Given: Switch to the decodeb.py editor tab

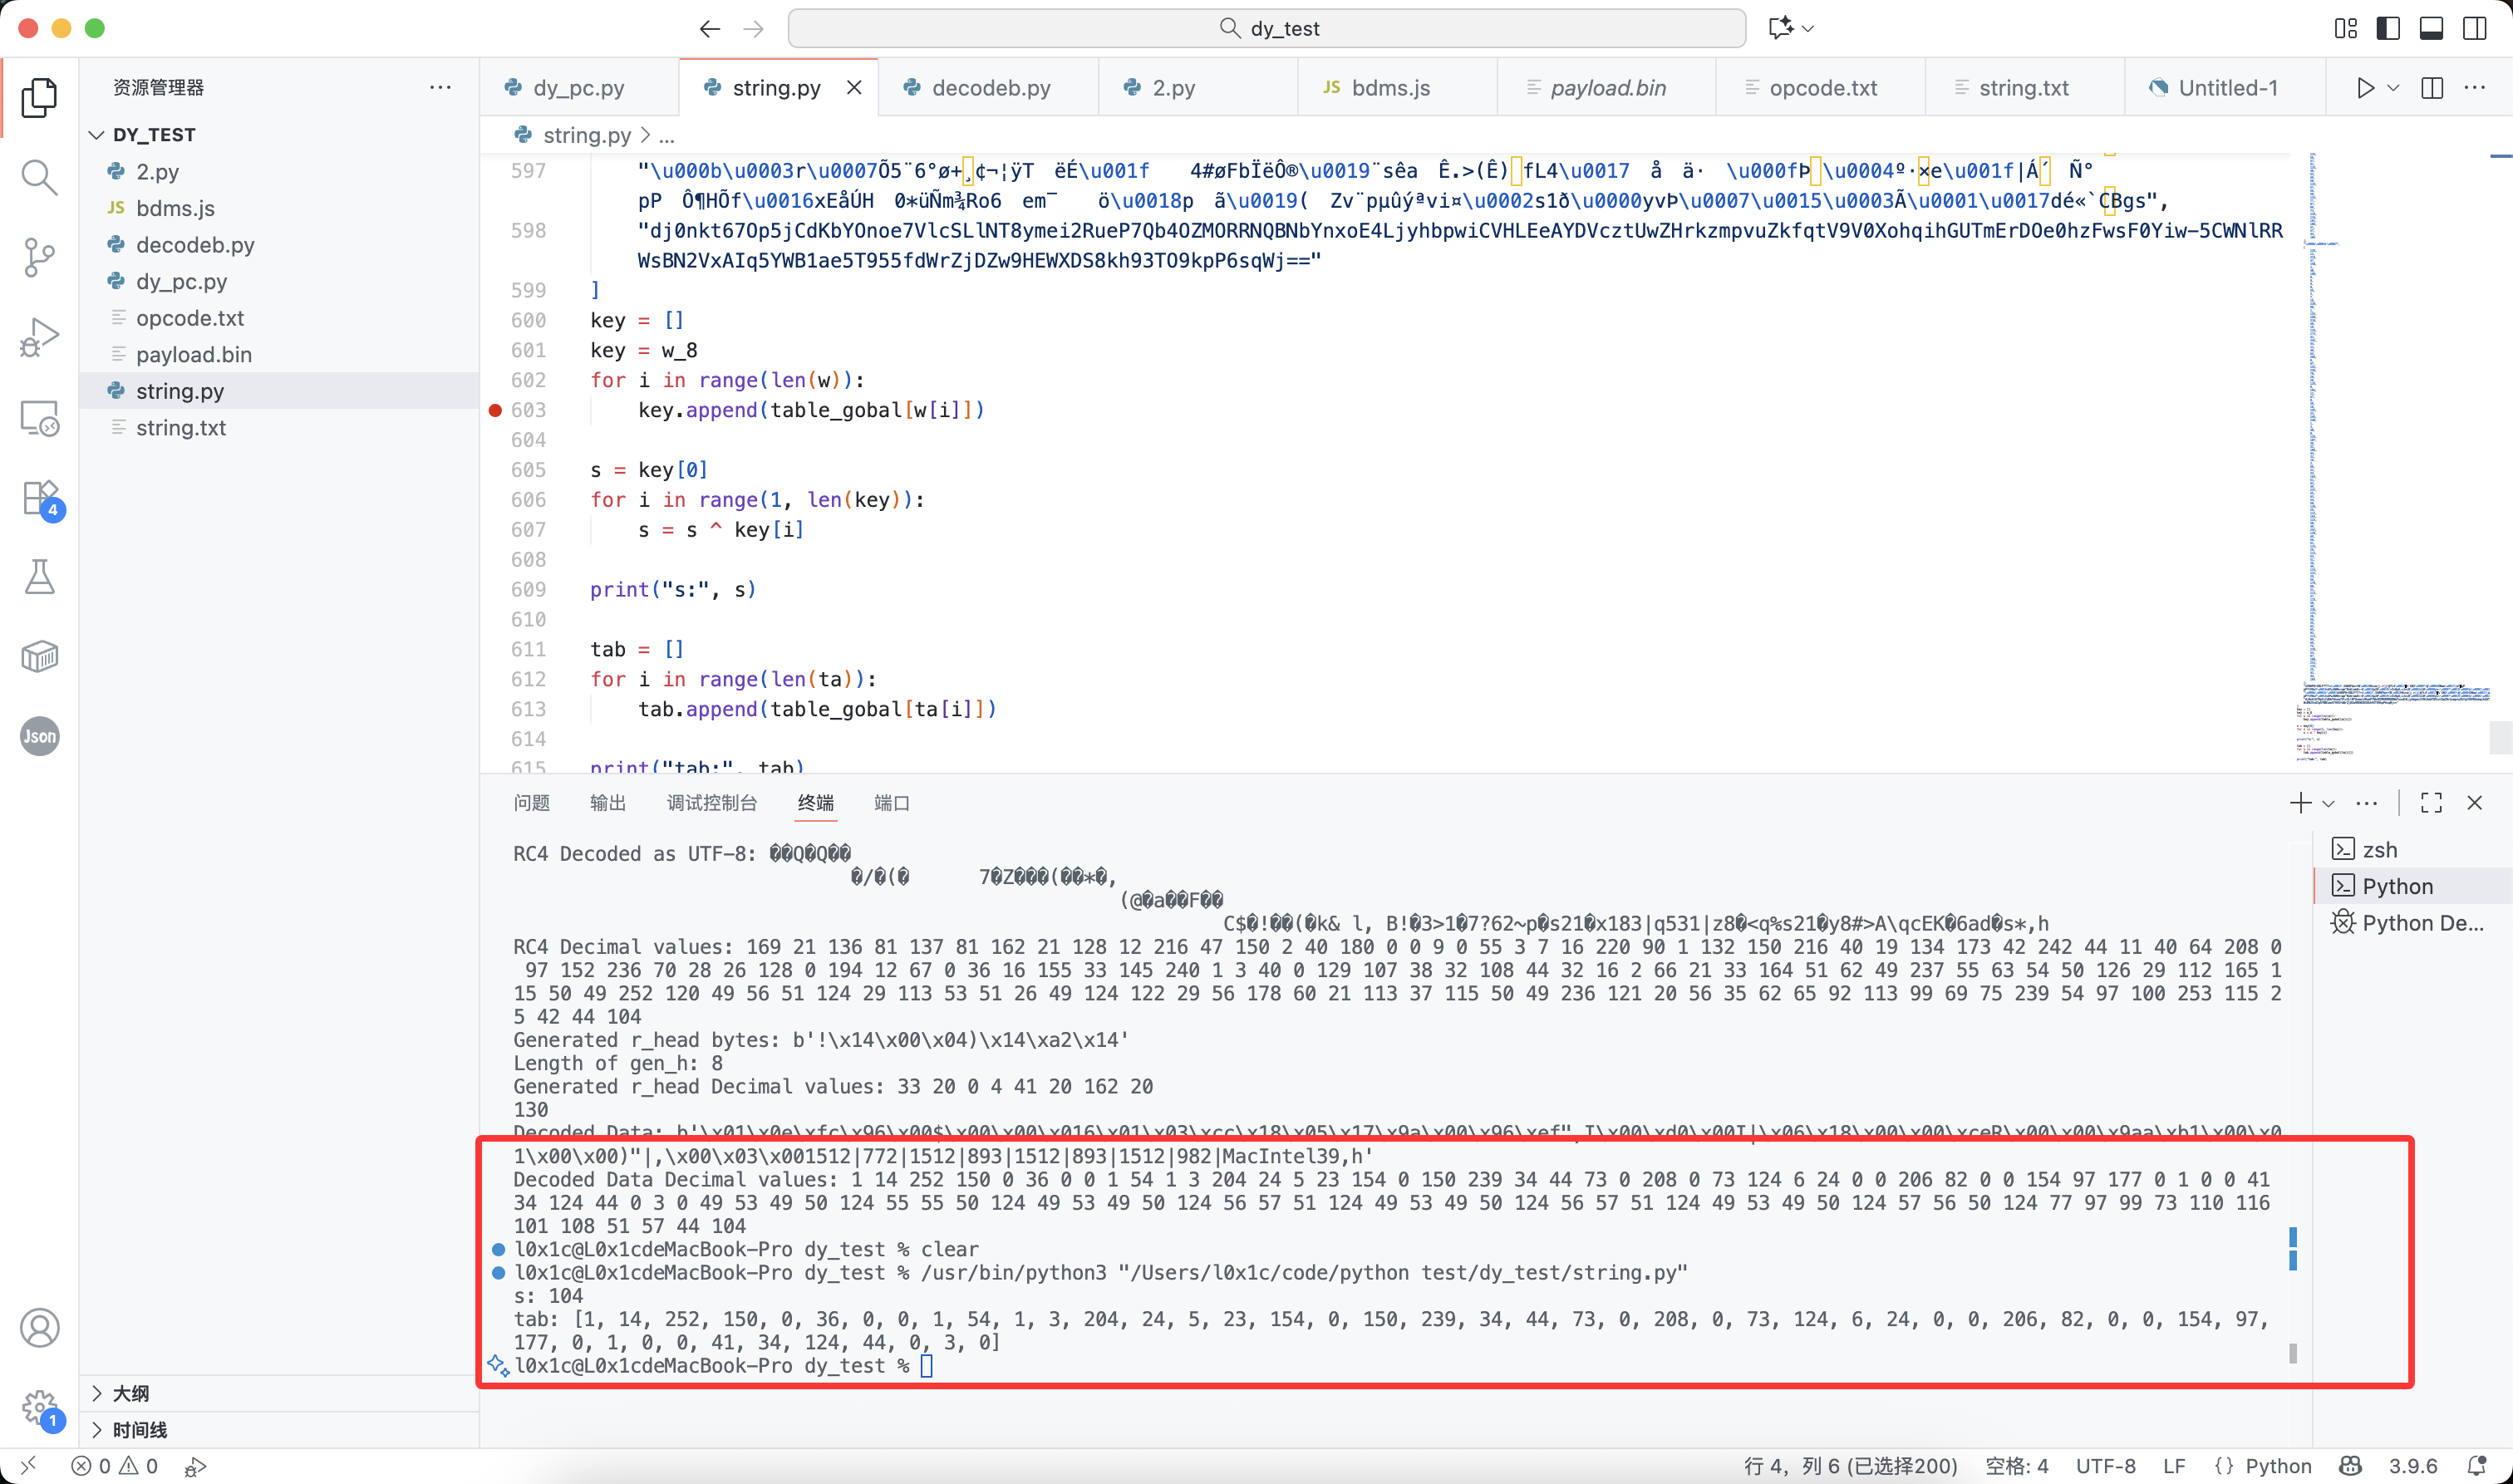Looking at the screenshot, I should point(990,88).
